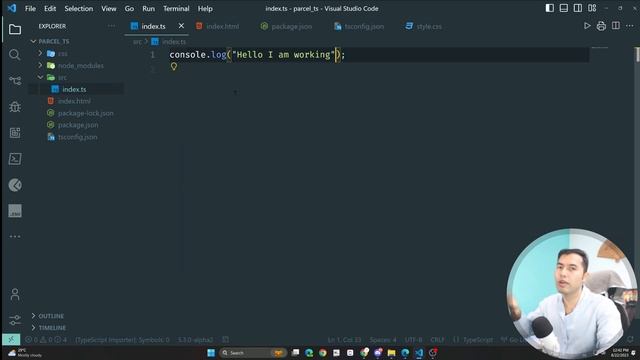The height and width of the screenshot is (360, 640).
Task: Toggle bottom panel visibility
Action: (x=564, y=8)
